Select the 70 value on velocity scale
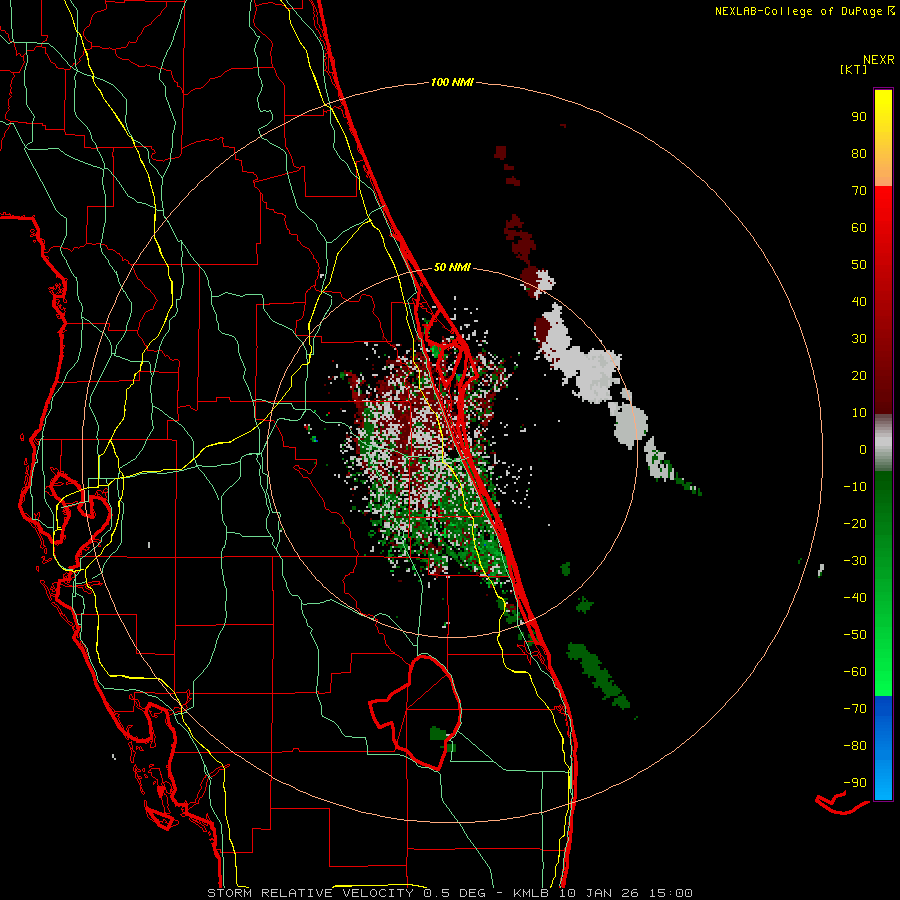900x900 pixels. tap(859, 191)
